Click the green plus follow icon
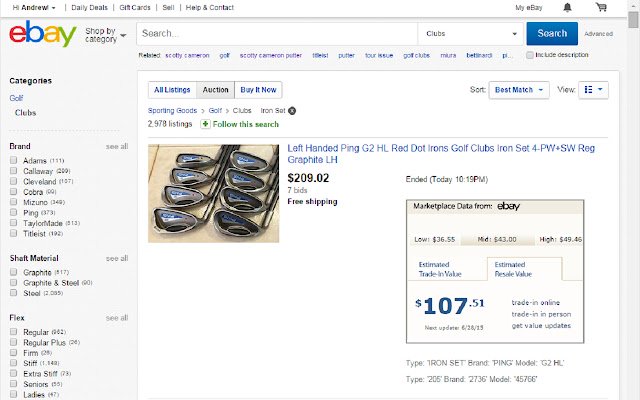The width and height of the screenshot is (640, 400). tap(205, 124)
